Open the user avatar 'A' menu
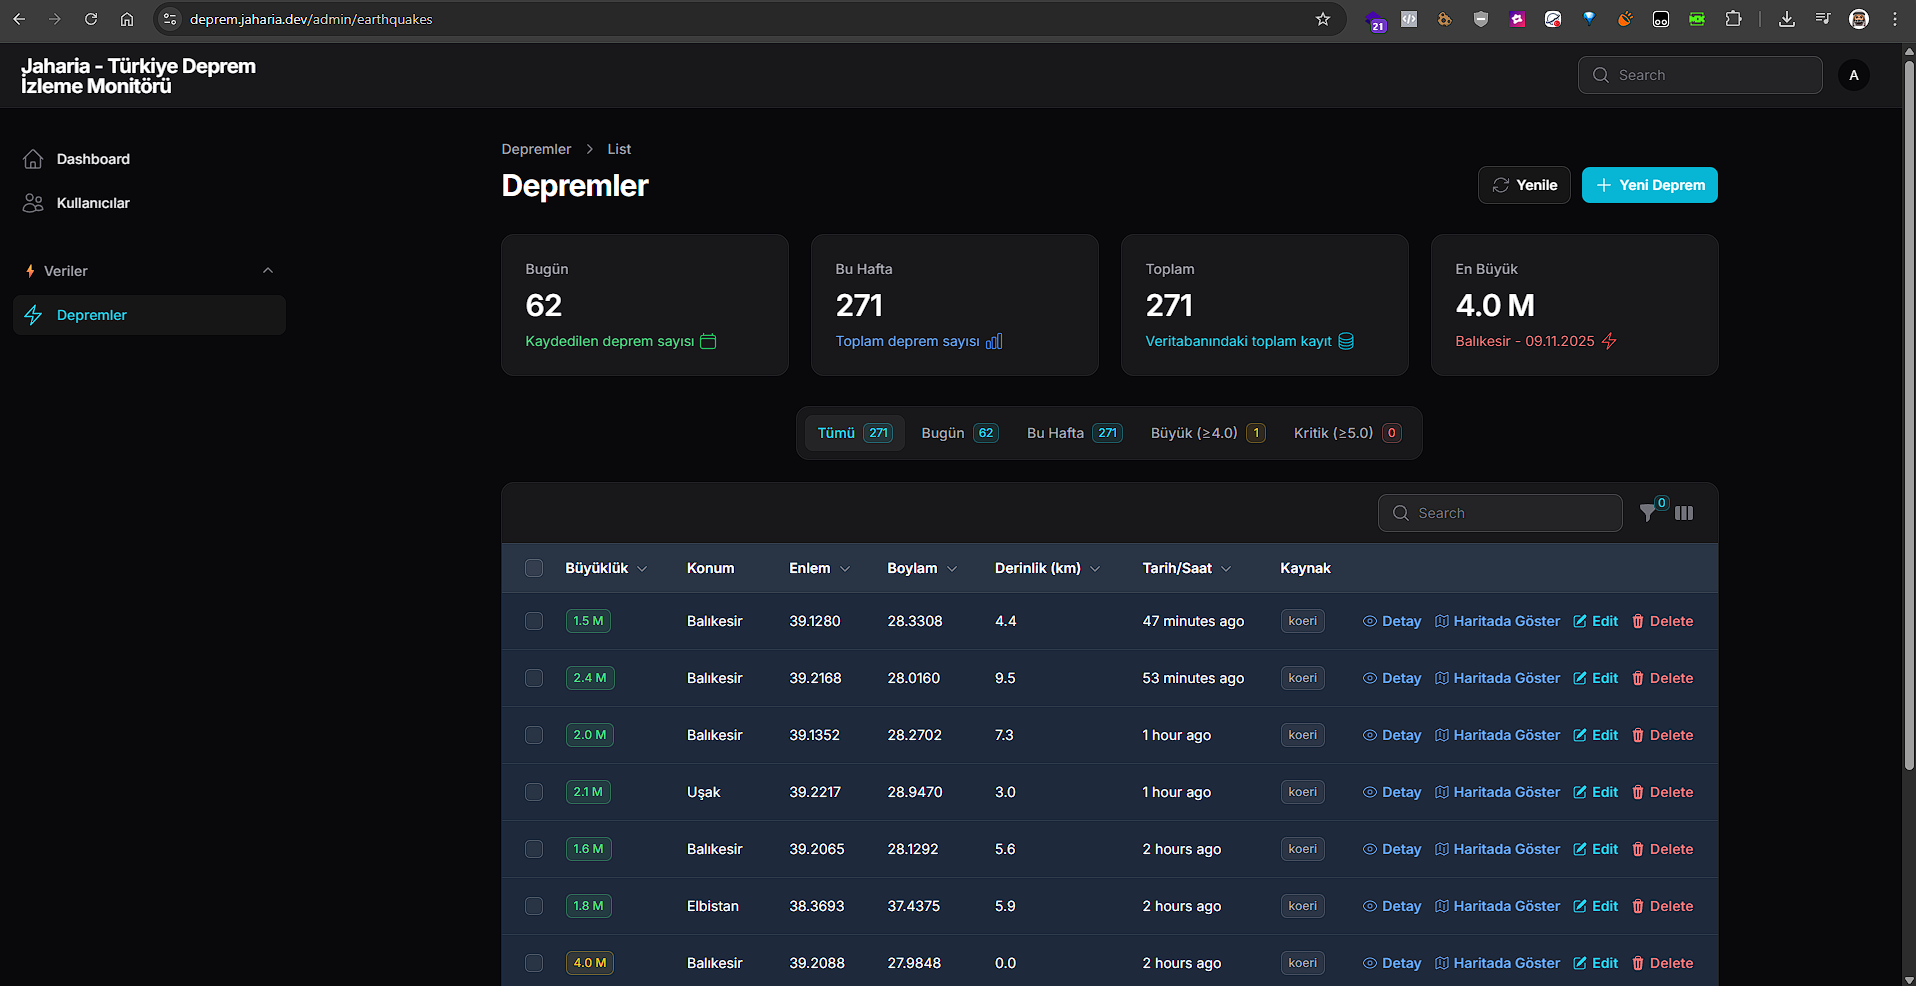Screen dimensions: 1916x986 click(1853, 75)
